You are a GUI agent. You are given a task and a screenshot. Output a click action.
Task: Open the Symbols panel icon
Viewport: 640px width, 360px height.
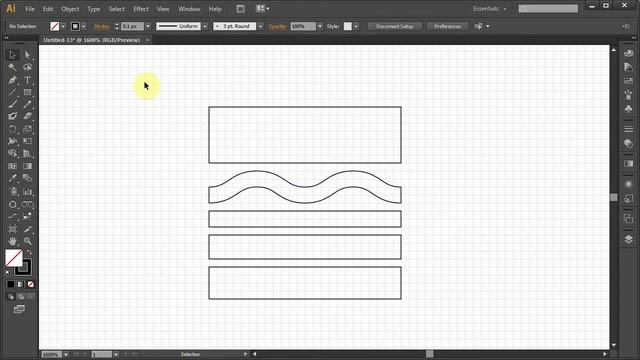point(629,109)
